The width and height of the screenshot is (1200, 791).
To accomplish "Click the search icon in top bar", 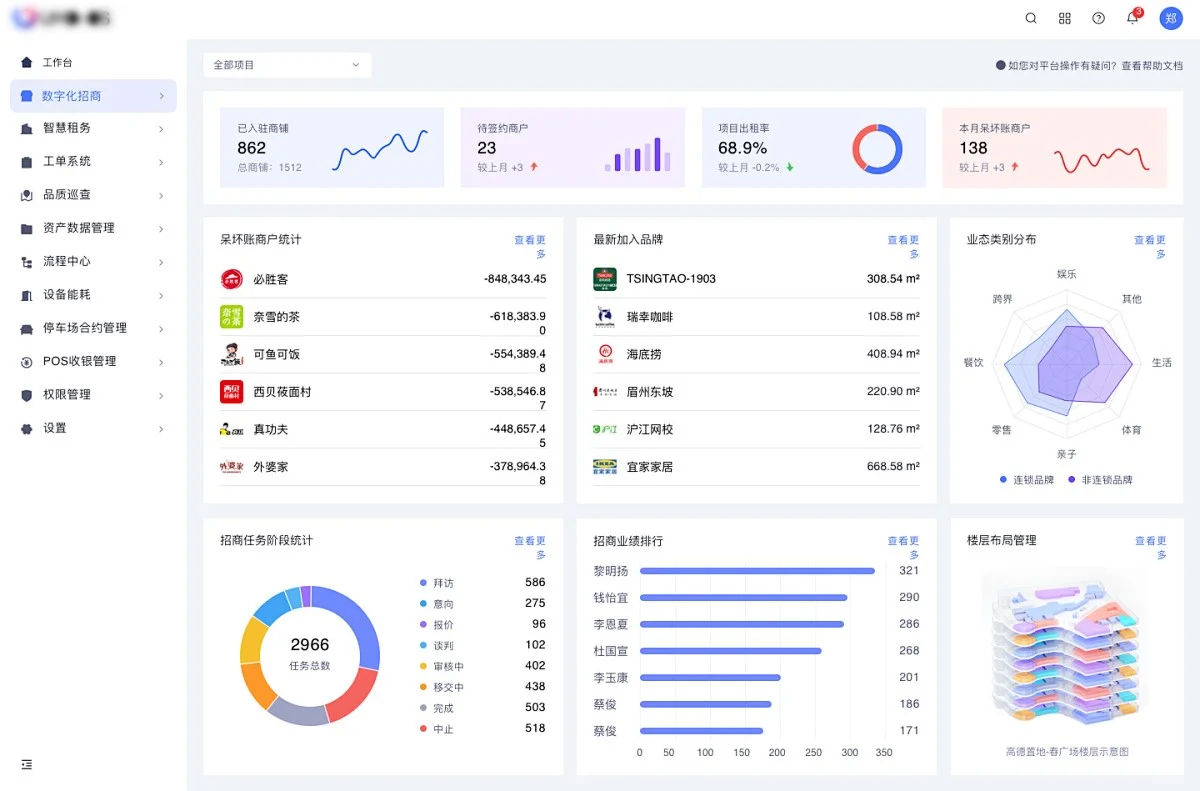I will [x=1031, y=18].
